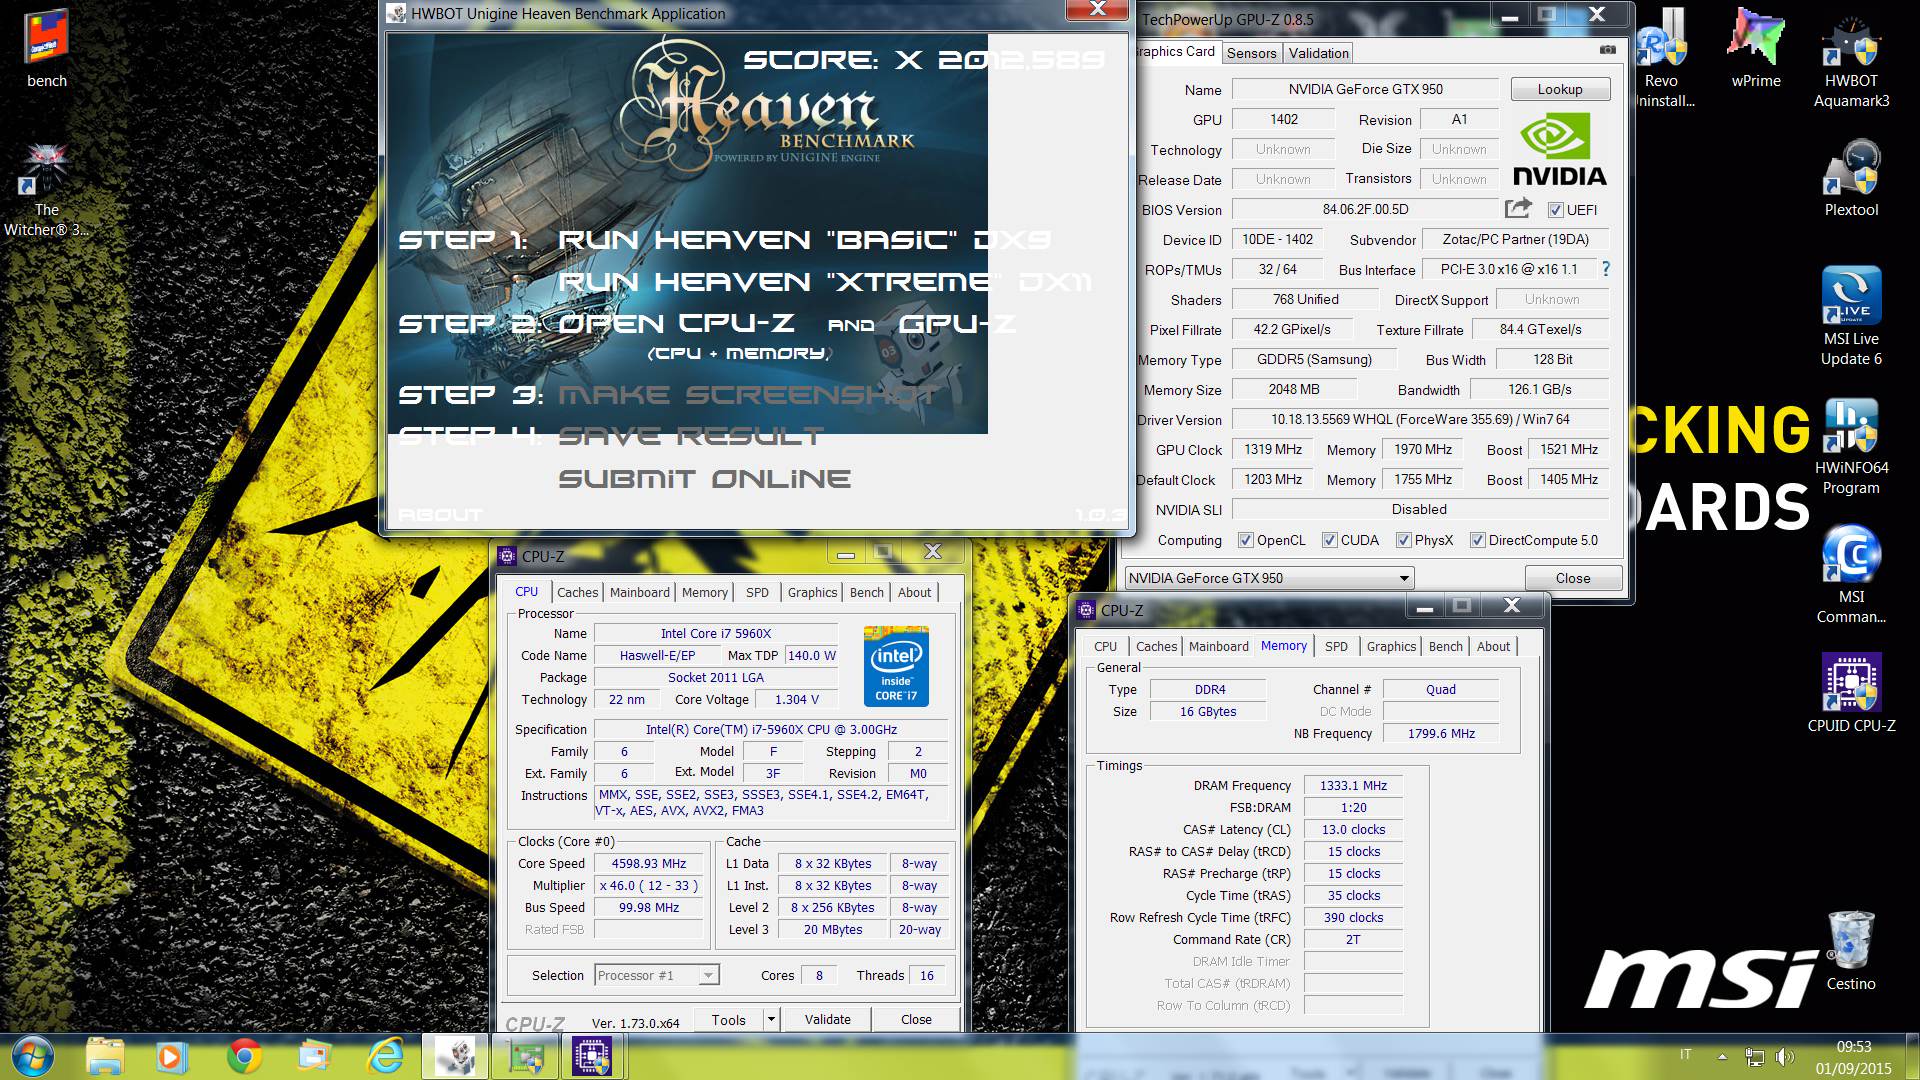Toggle the UEFI checkbox in GPU-Z

(x=1555, y=210)
